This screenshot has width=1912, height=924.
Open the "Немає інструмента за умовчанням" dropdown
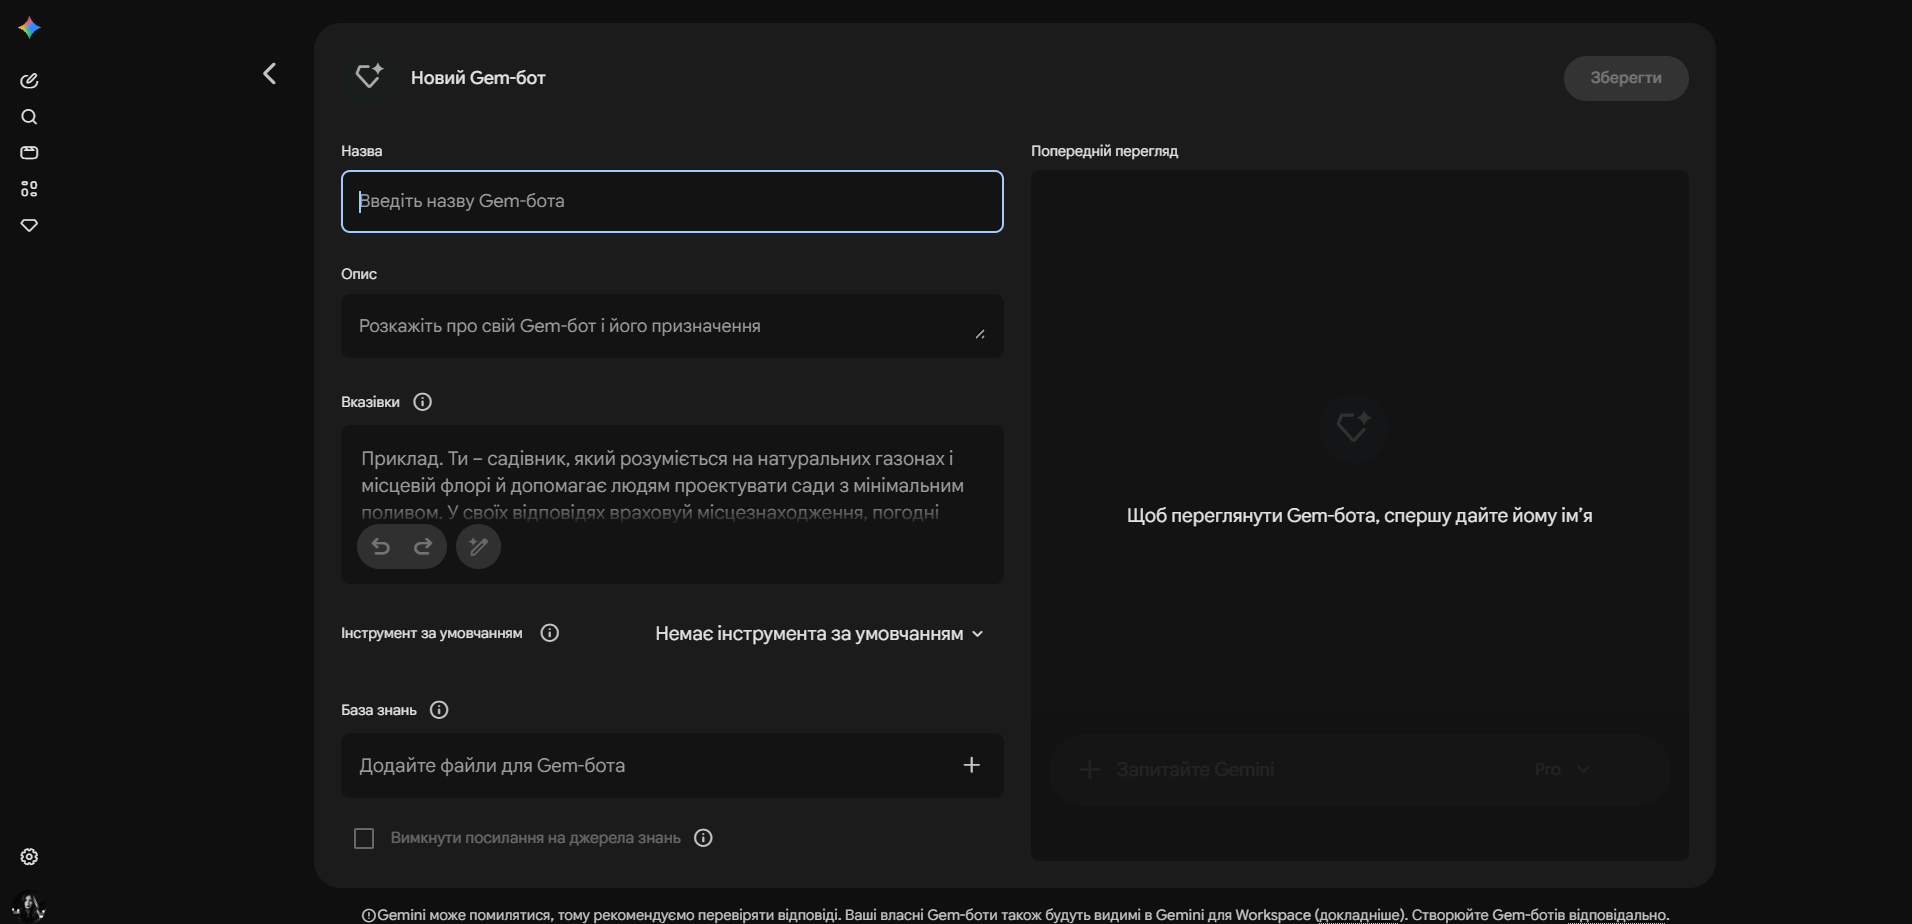tap(820, 634)
